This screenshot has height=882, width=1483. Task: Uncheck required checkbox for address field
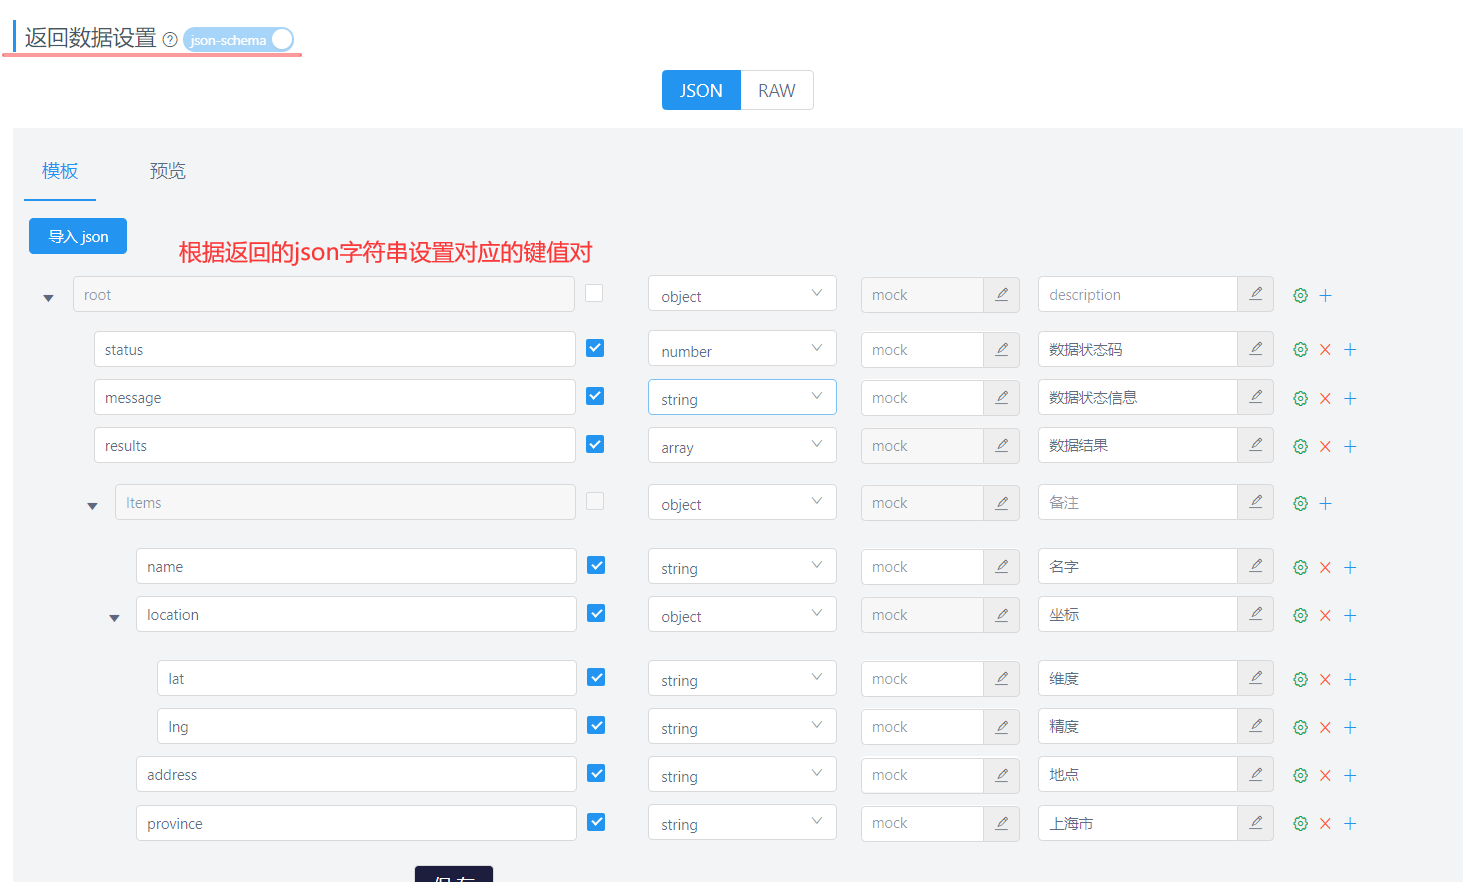tap(596, 773)
